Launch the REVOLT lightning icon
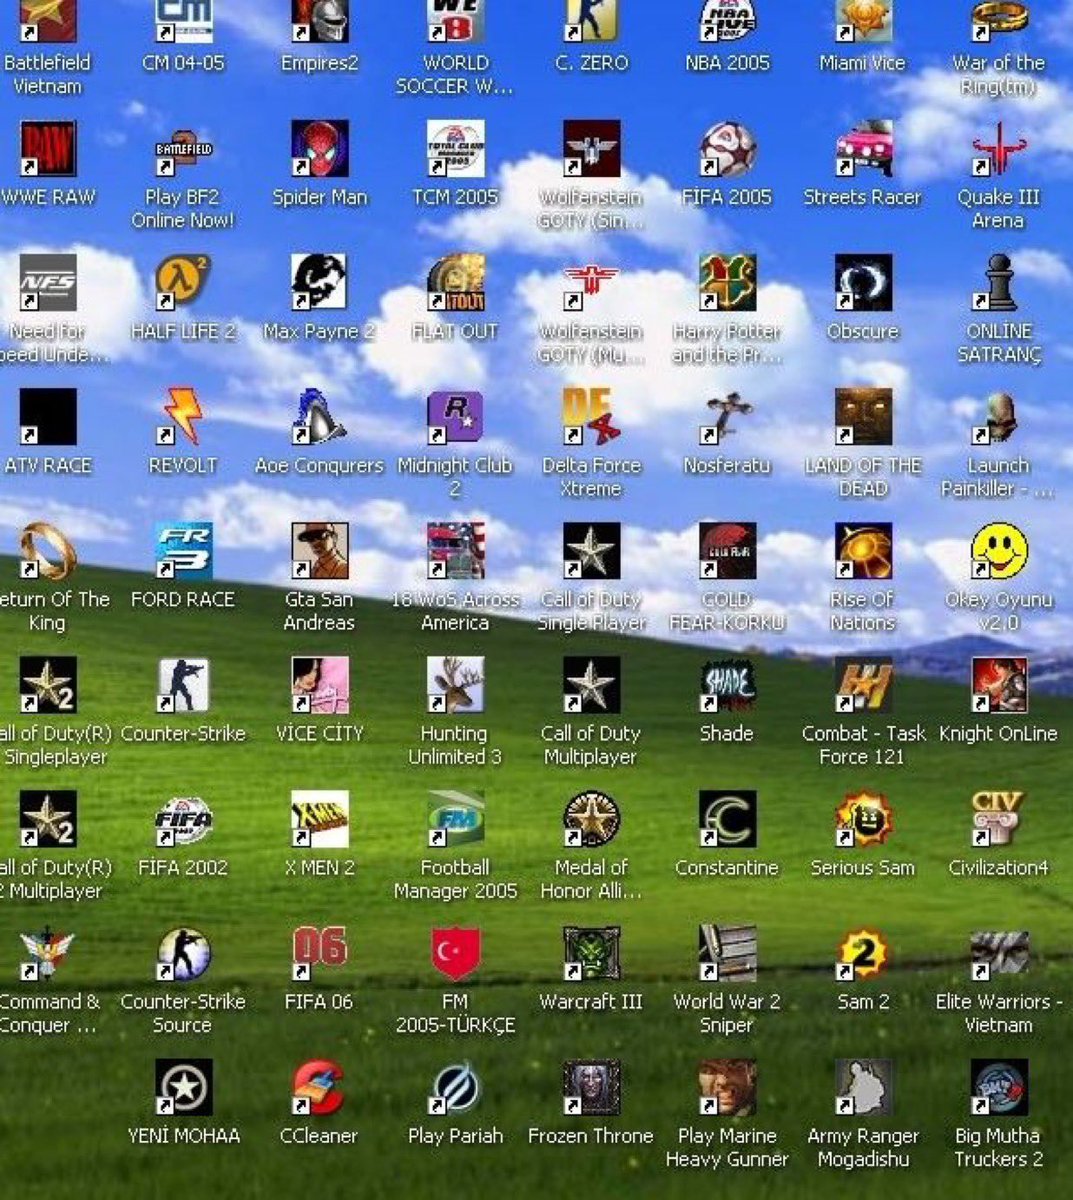 (x=183, y=417)
